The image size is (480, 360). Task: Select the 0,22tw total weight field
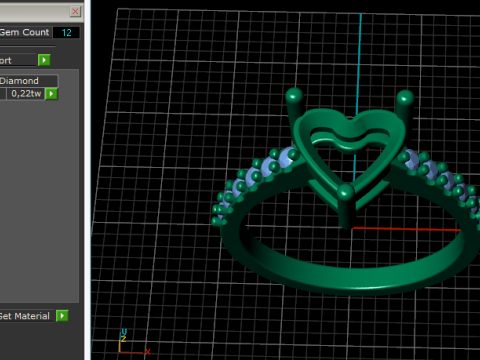pyautogui.click(x=25, y=94)
